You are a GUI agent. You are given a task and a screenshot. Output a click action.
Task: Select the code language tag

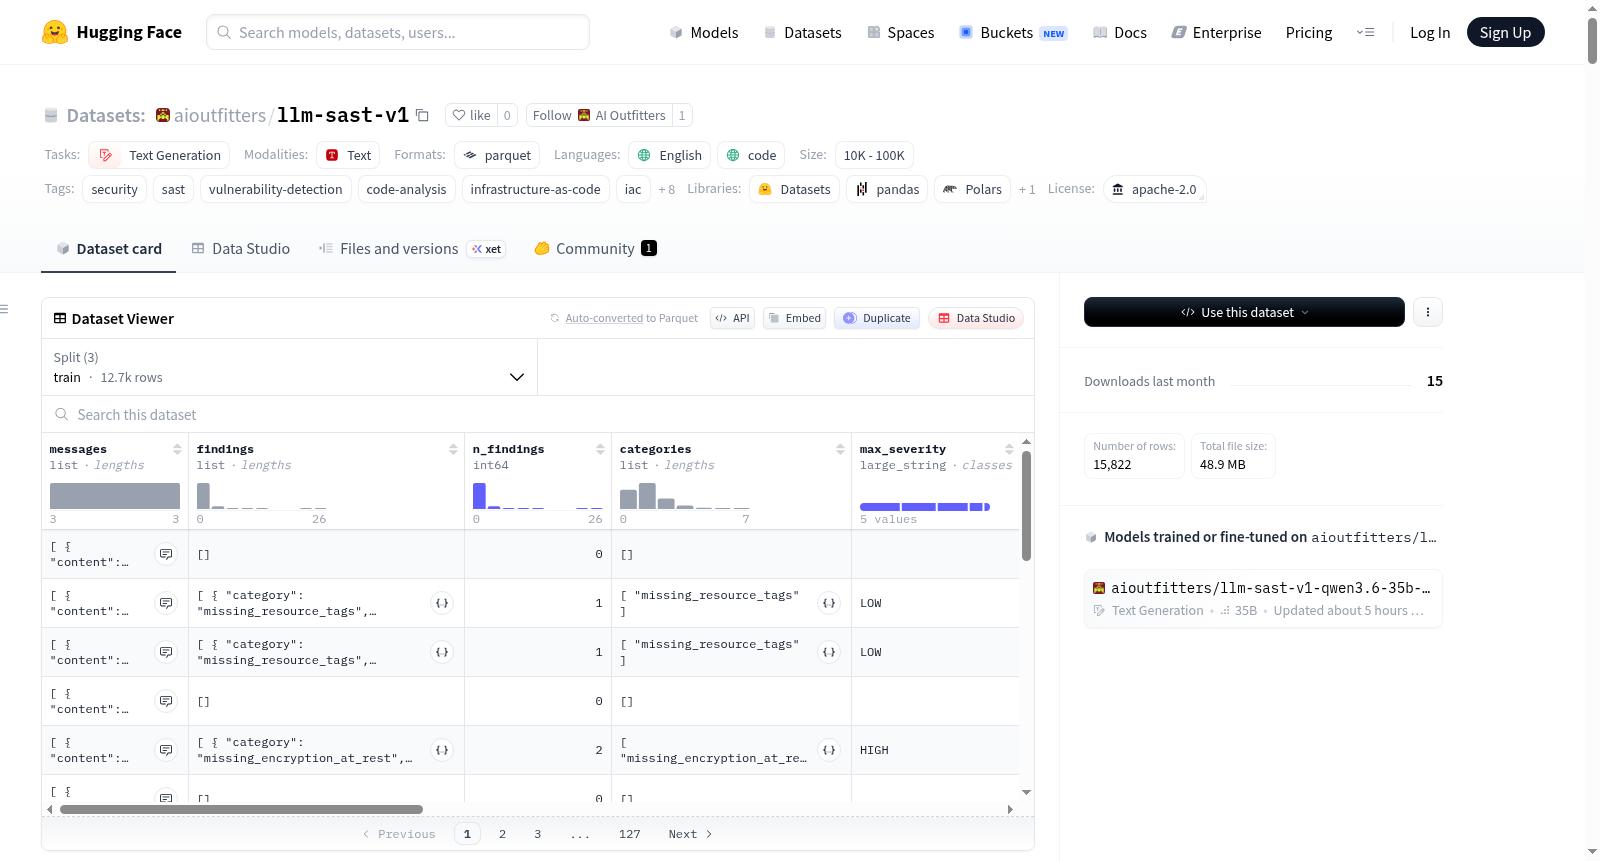click(x=751, y=155)
